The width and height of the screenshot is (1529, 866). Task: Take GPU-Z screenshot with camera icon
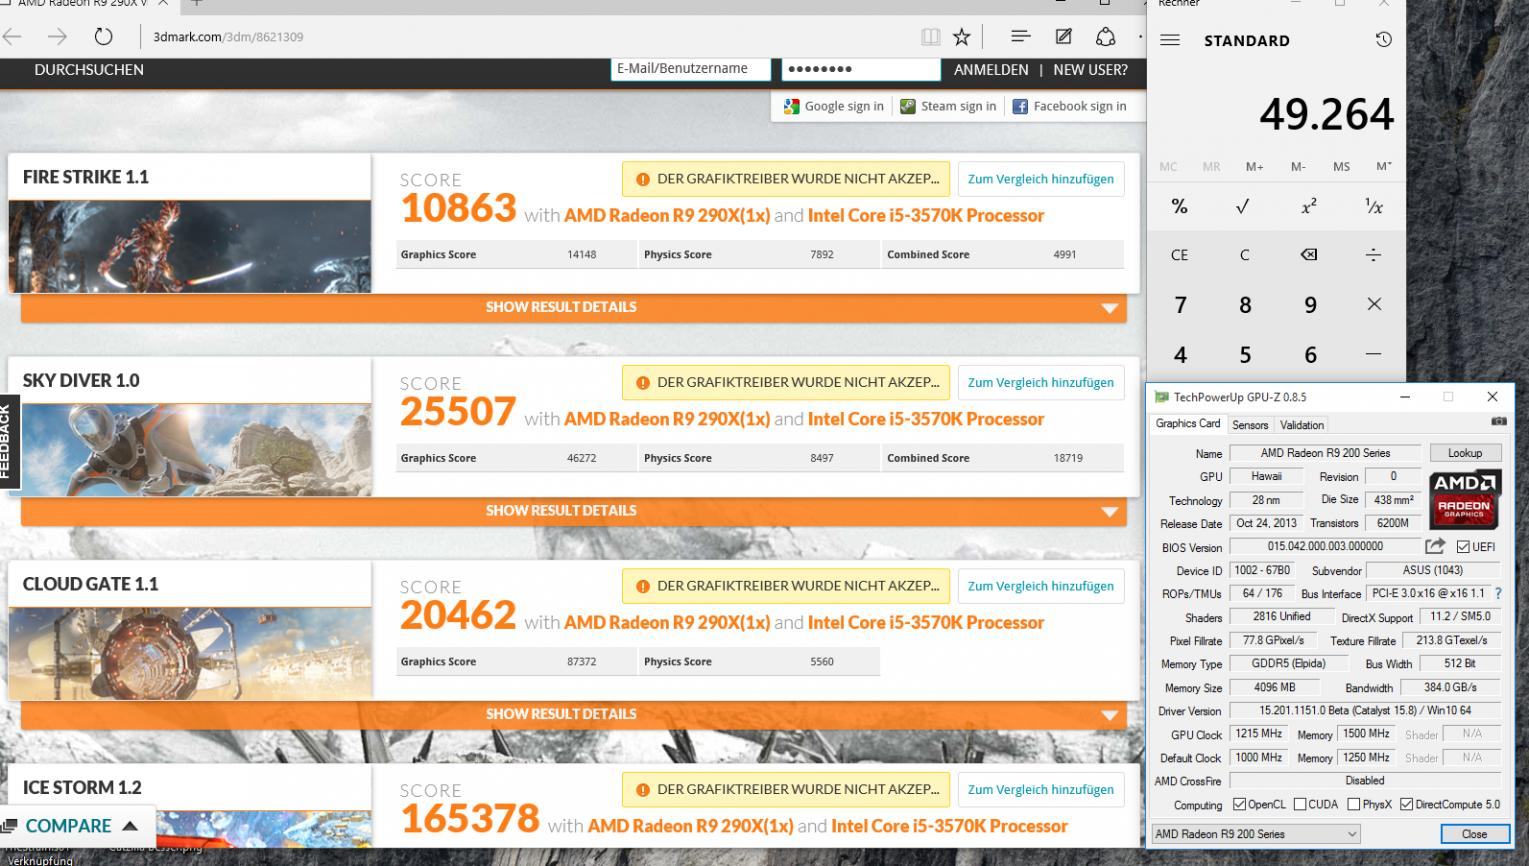click(1498, 422)
